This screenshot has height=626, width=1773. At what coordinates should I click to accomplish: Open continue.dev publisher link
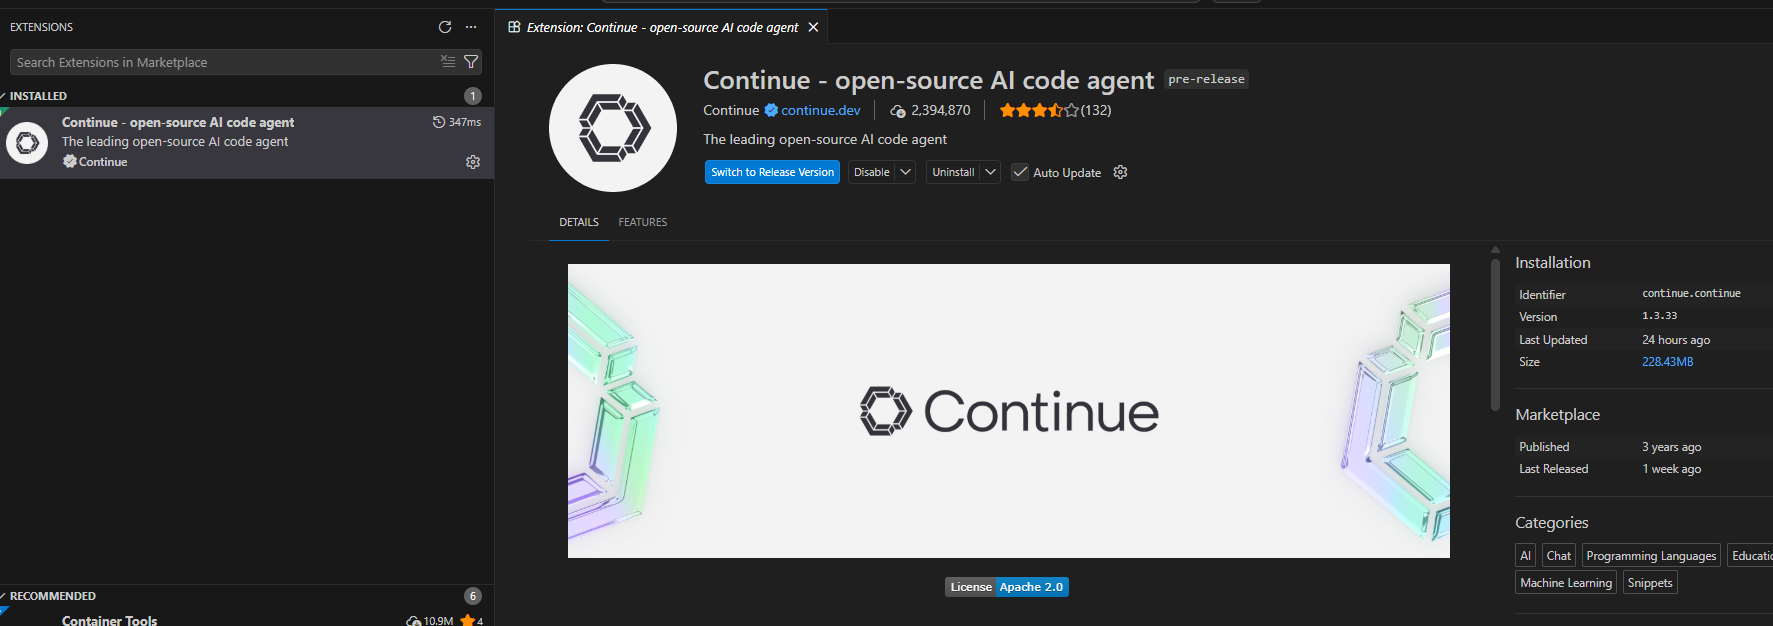click(821, 110)
